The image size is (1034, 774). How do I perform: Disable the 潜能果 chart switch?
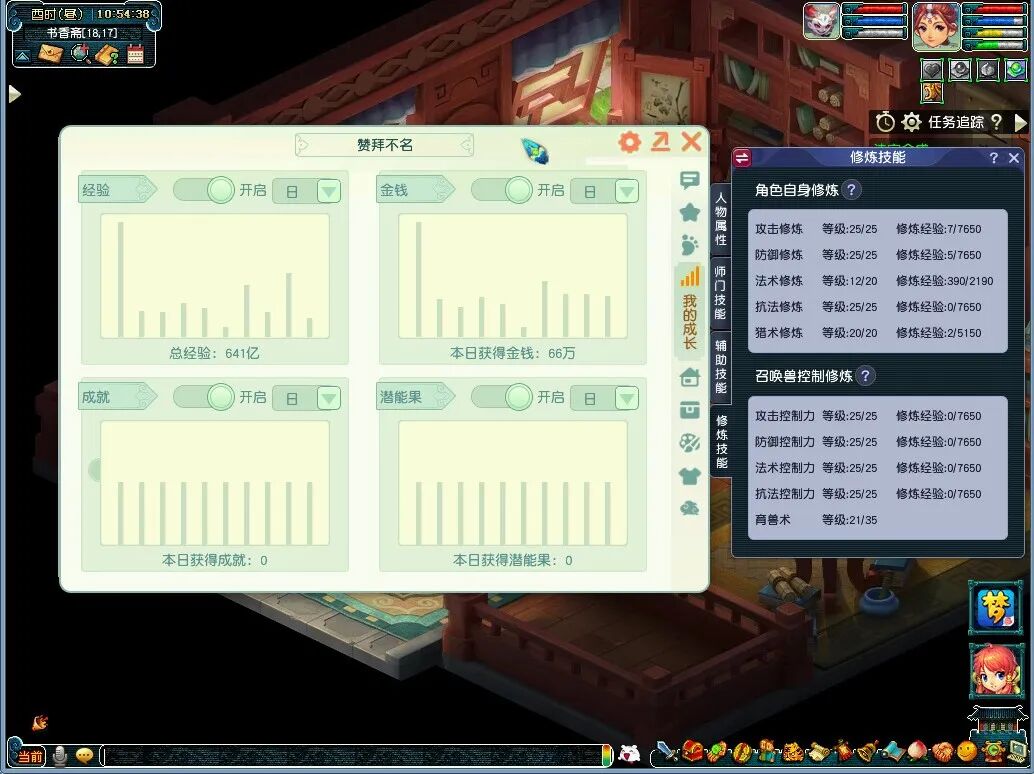(x=502, y=397)
